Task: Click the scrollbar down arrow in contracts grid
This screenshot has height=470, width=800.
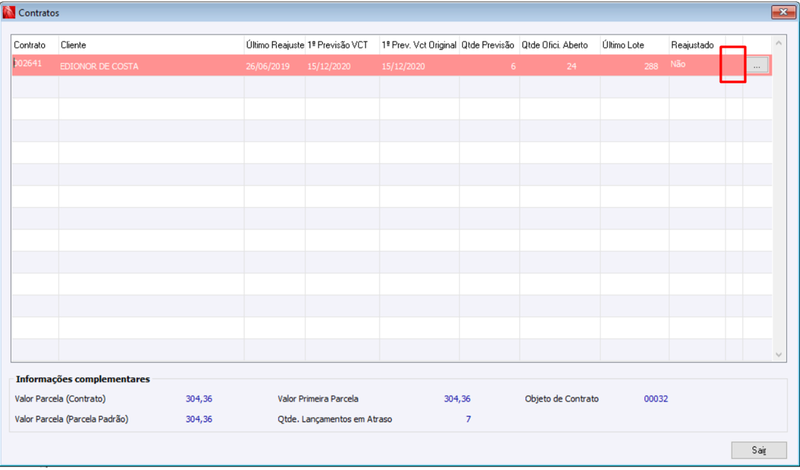Action: point(779,355)
